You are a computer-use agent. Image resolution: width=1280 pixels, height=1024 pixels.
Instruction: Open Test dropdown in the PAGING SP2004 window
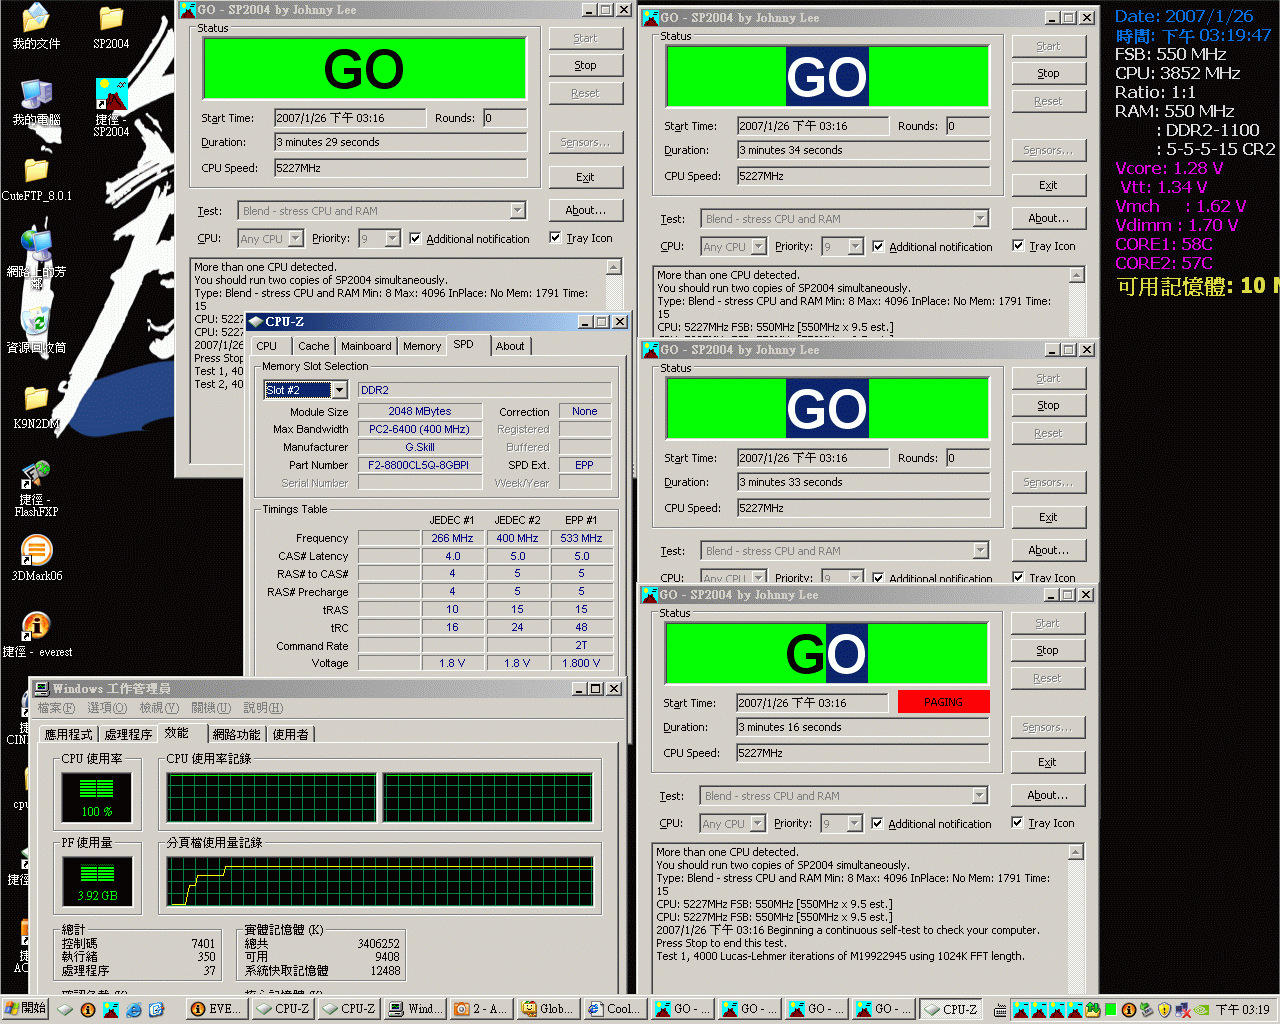point(979,796)
